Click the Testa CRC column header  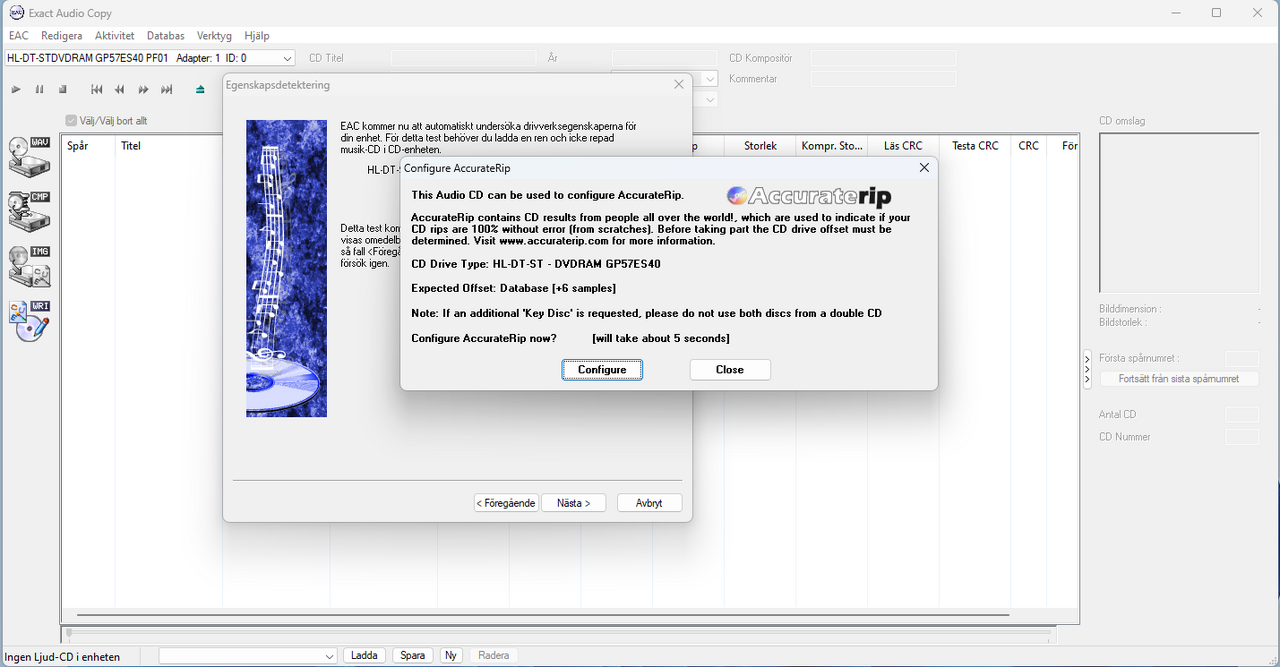(975, 146)
